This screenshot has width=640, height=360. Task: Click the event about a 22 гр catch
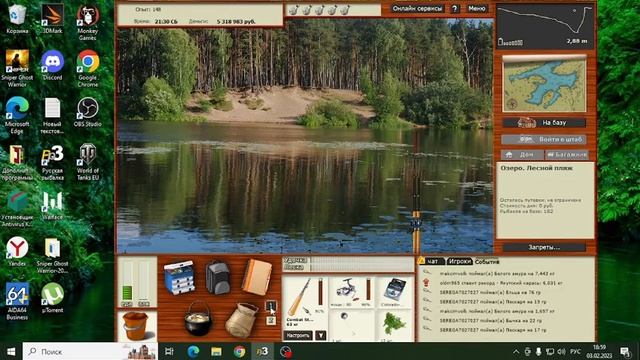coord(491,320)
